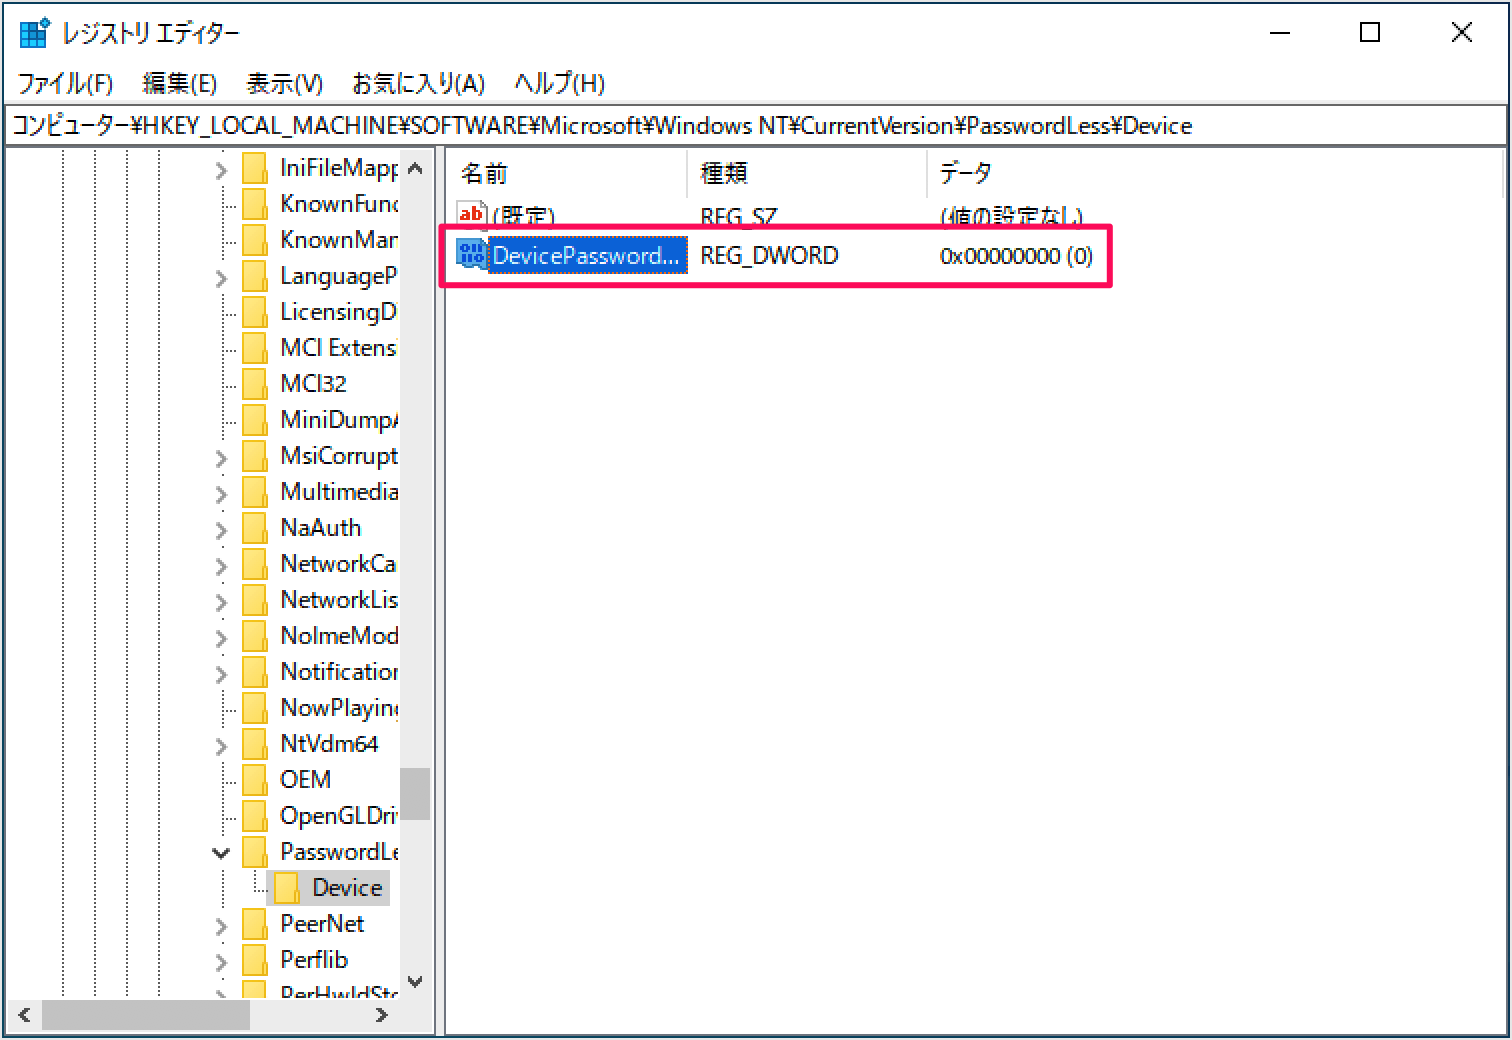Open the ヘルプ menu
Image resolution: width=1512 pixels, height=1040 pixels.
[559, 84]
